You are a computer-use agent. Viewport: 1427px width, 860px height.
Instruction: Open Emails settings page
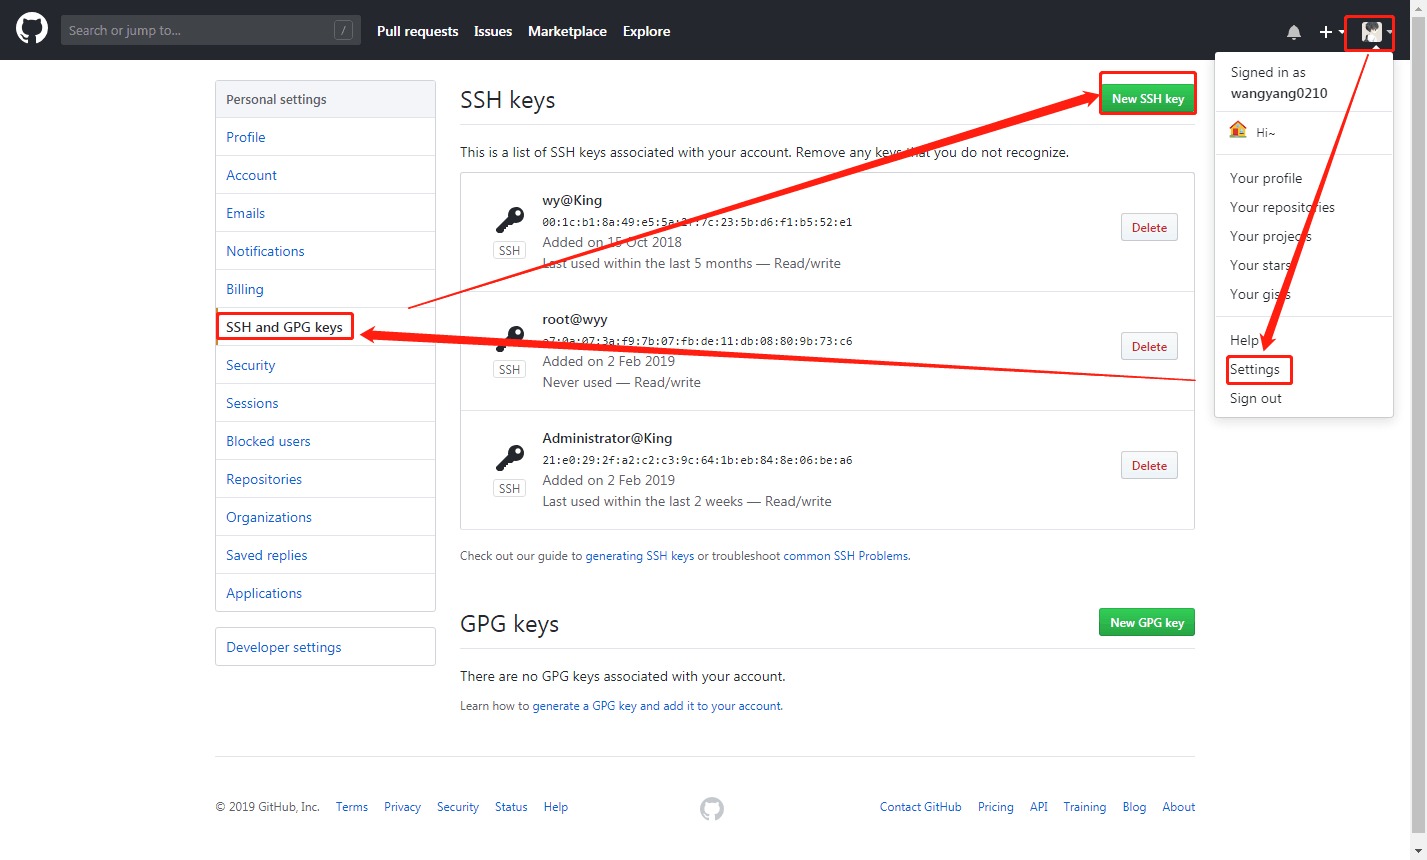tap(325, 213)
